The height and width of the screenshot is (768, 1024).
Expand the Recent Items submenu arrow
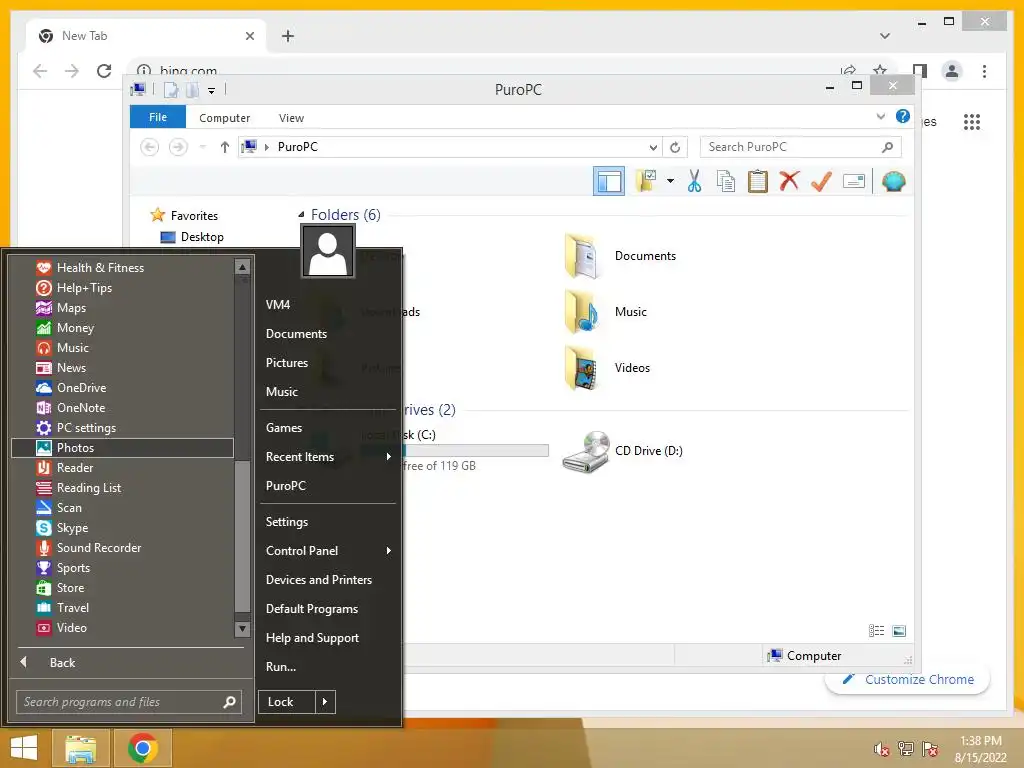point(389,456)
